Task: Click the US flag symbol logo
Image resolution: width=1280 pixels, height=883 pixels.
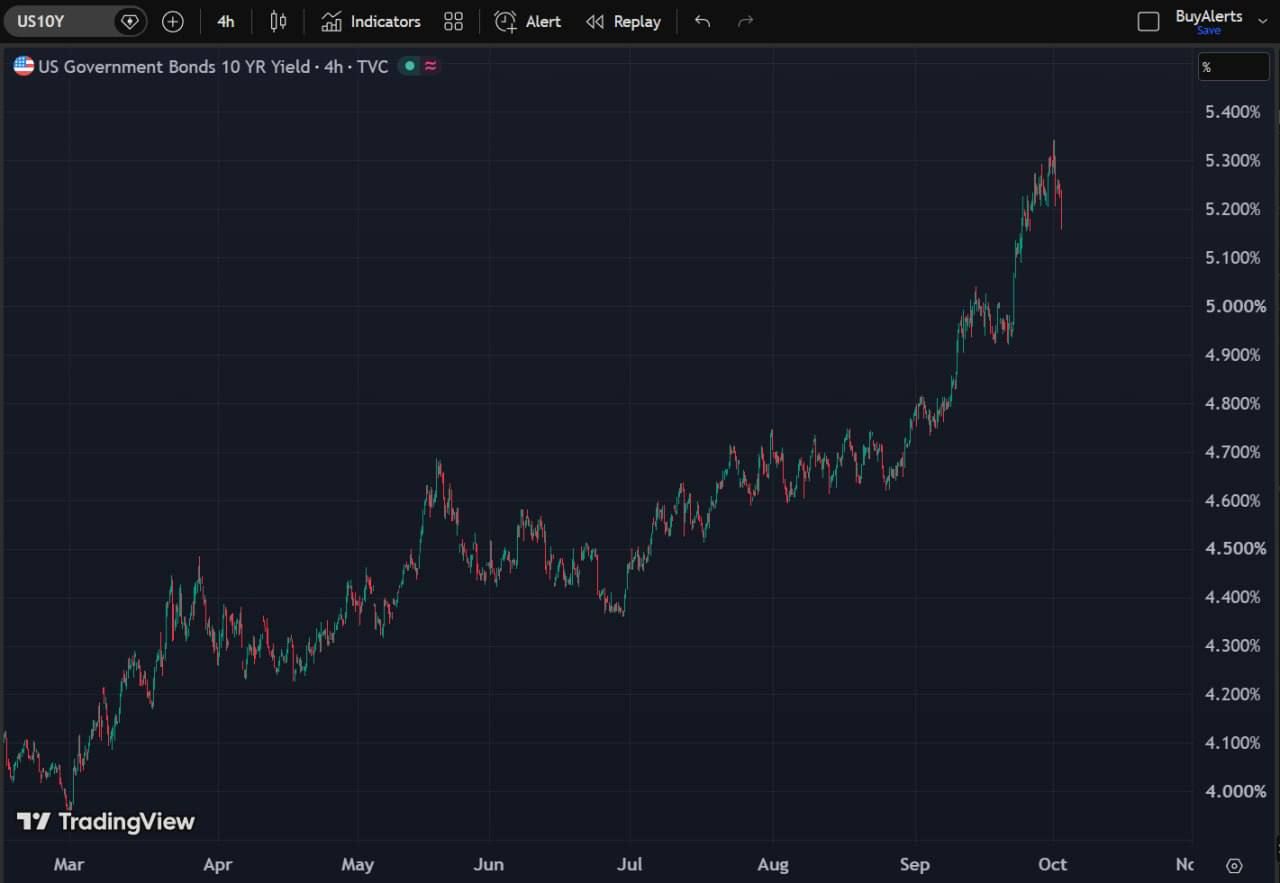Action: point(23,67)
